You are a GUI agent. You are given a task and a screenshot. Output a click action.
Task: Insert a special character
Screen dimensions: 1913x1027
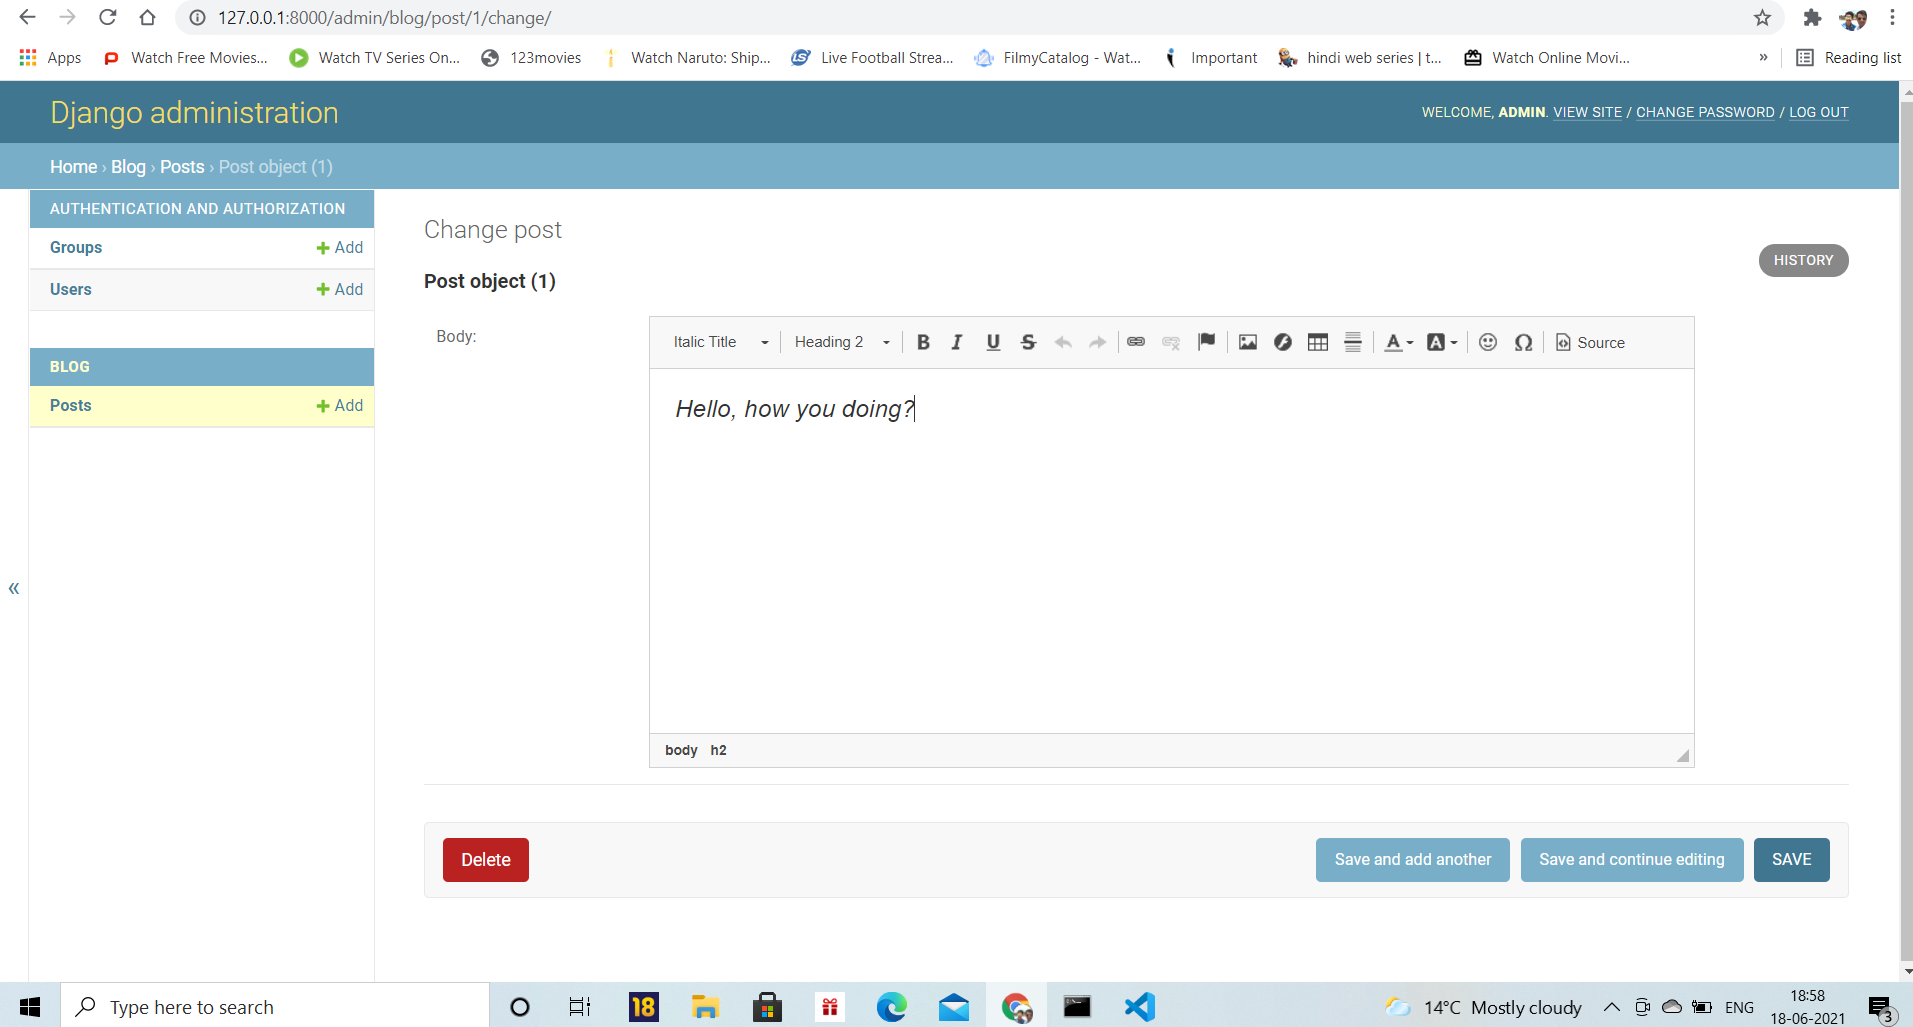click(x=1522, y=342)
